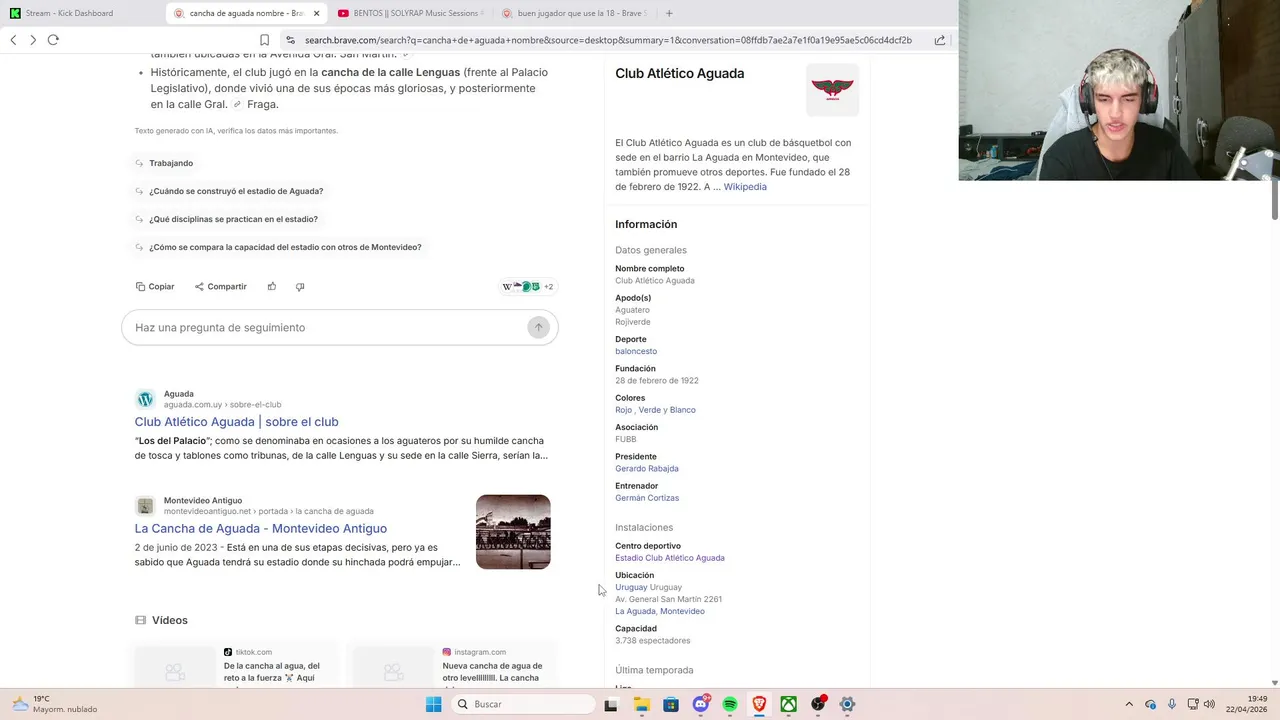Open Settings gear from the taskbar
This screenshot has height=720, width=1280.
pos(847,704)
